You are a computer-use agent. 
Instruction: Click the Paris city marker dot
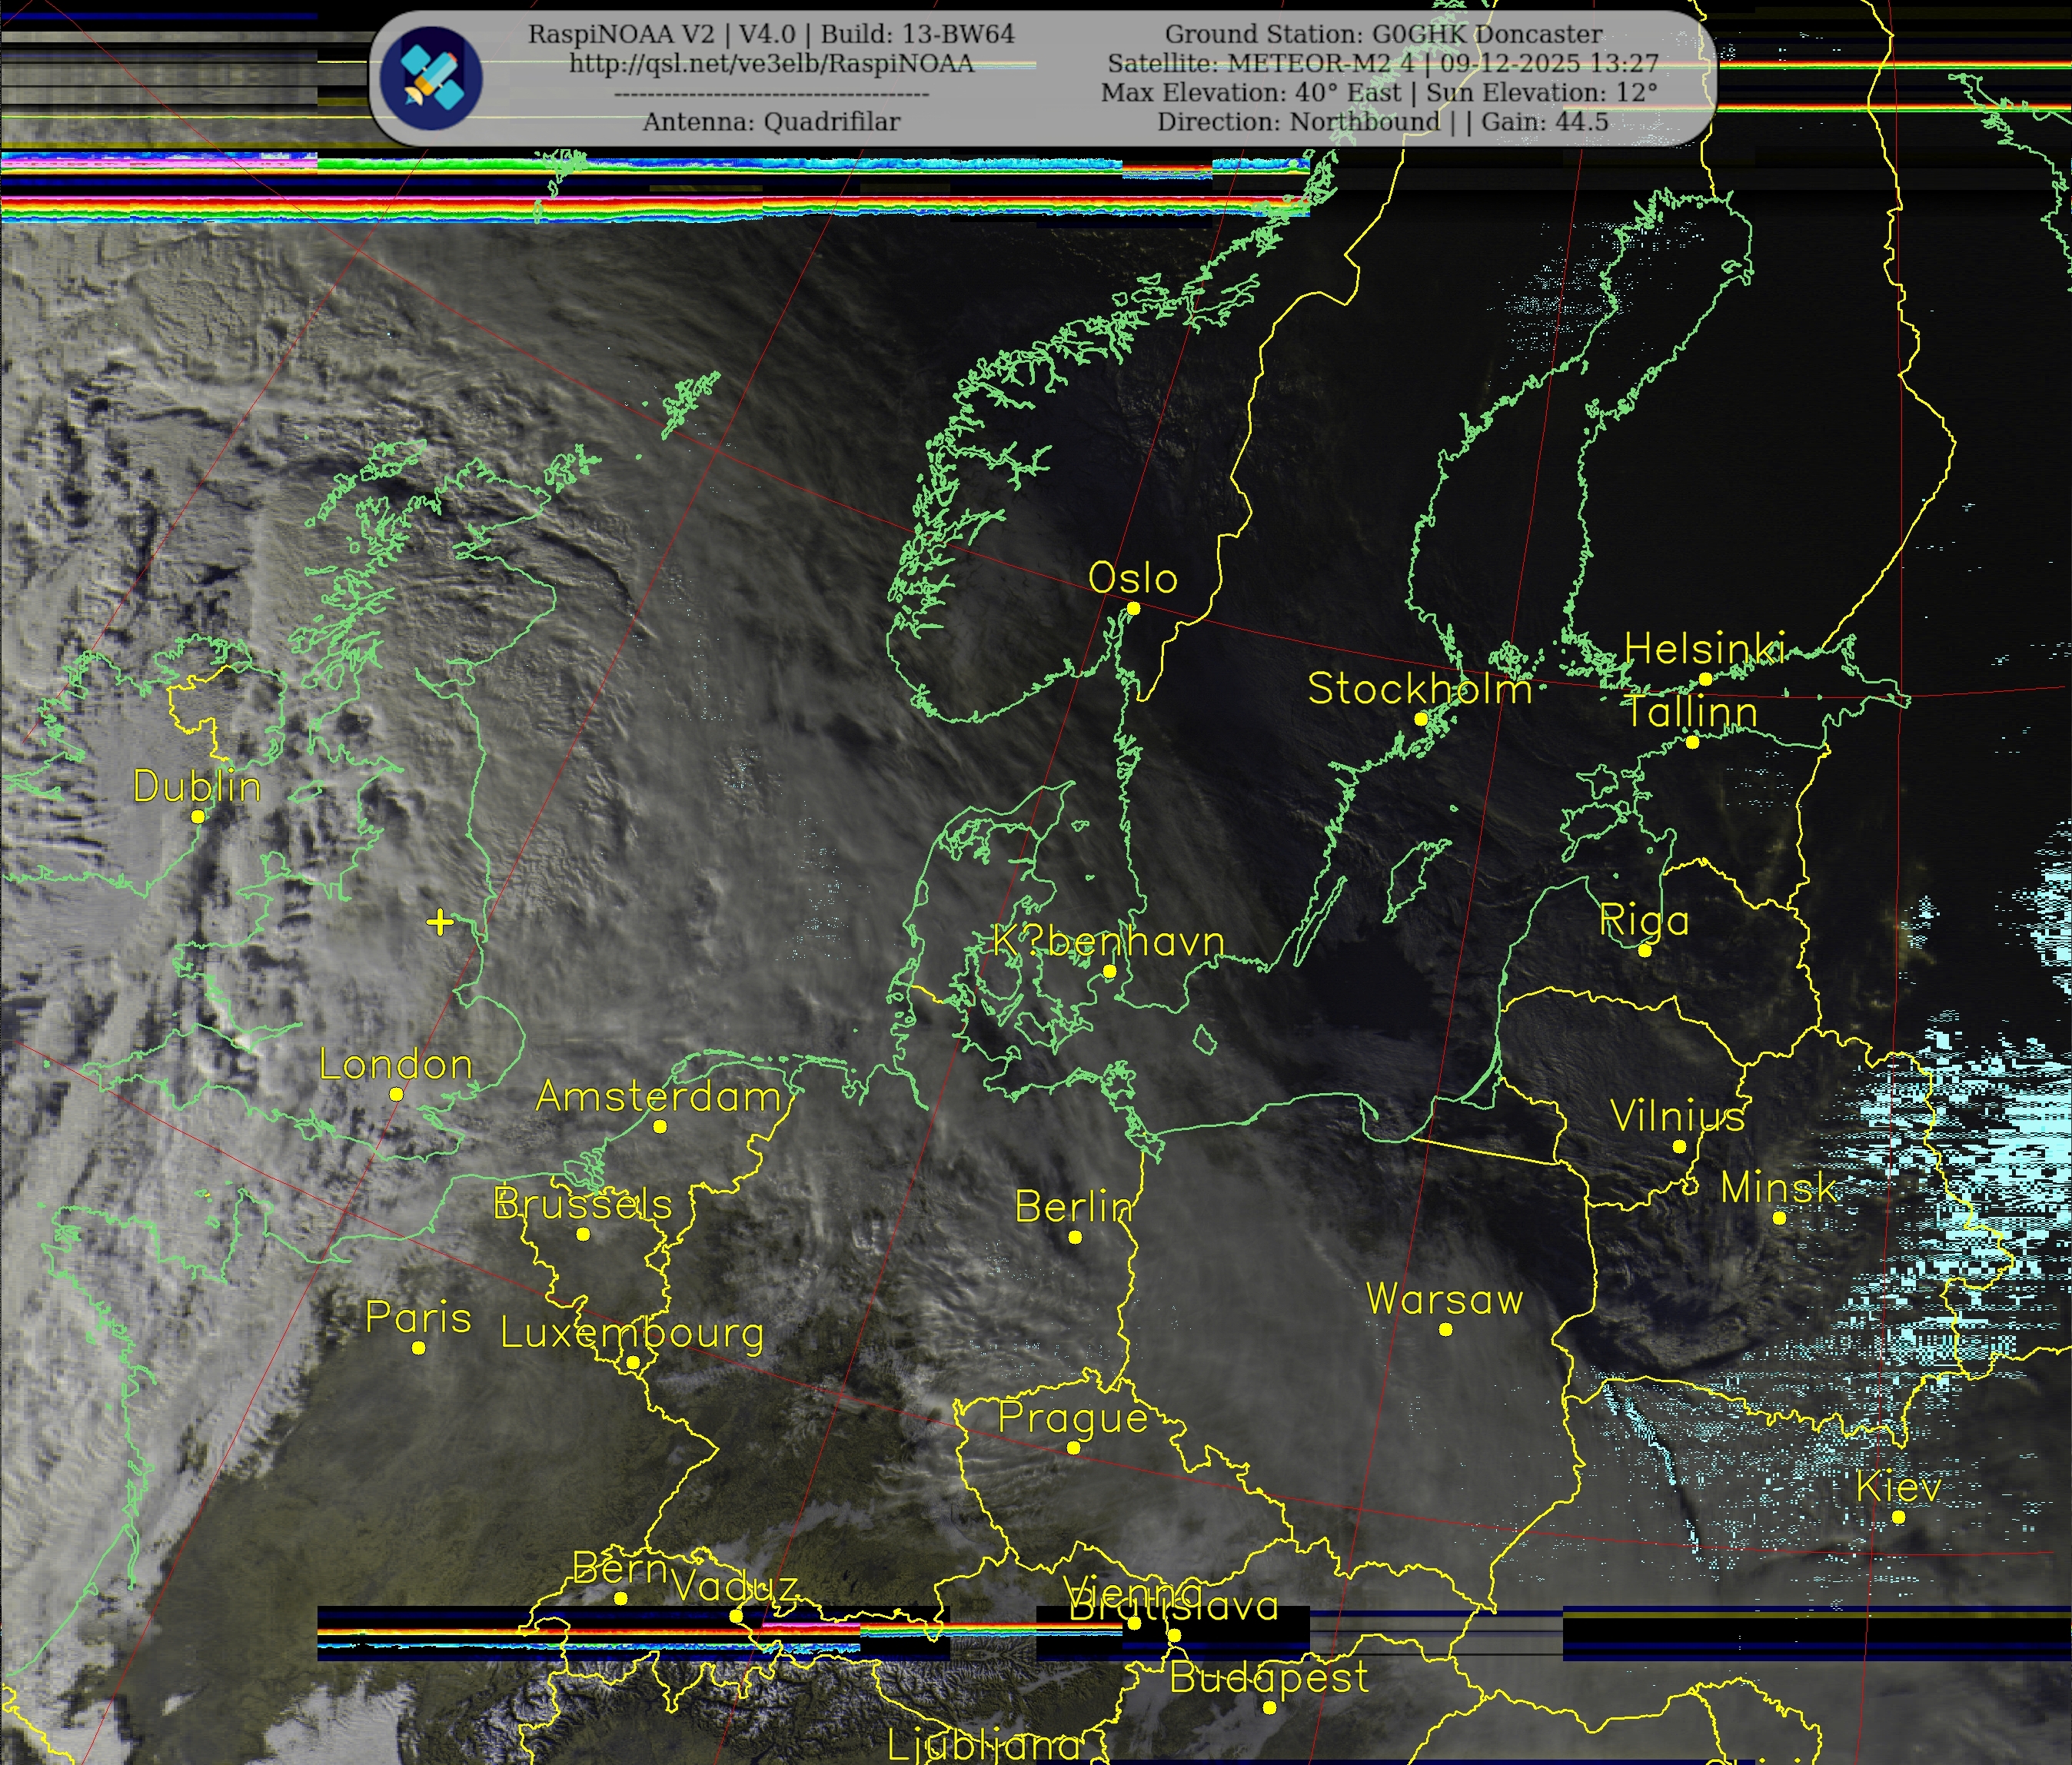[x=418, y=1348]
